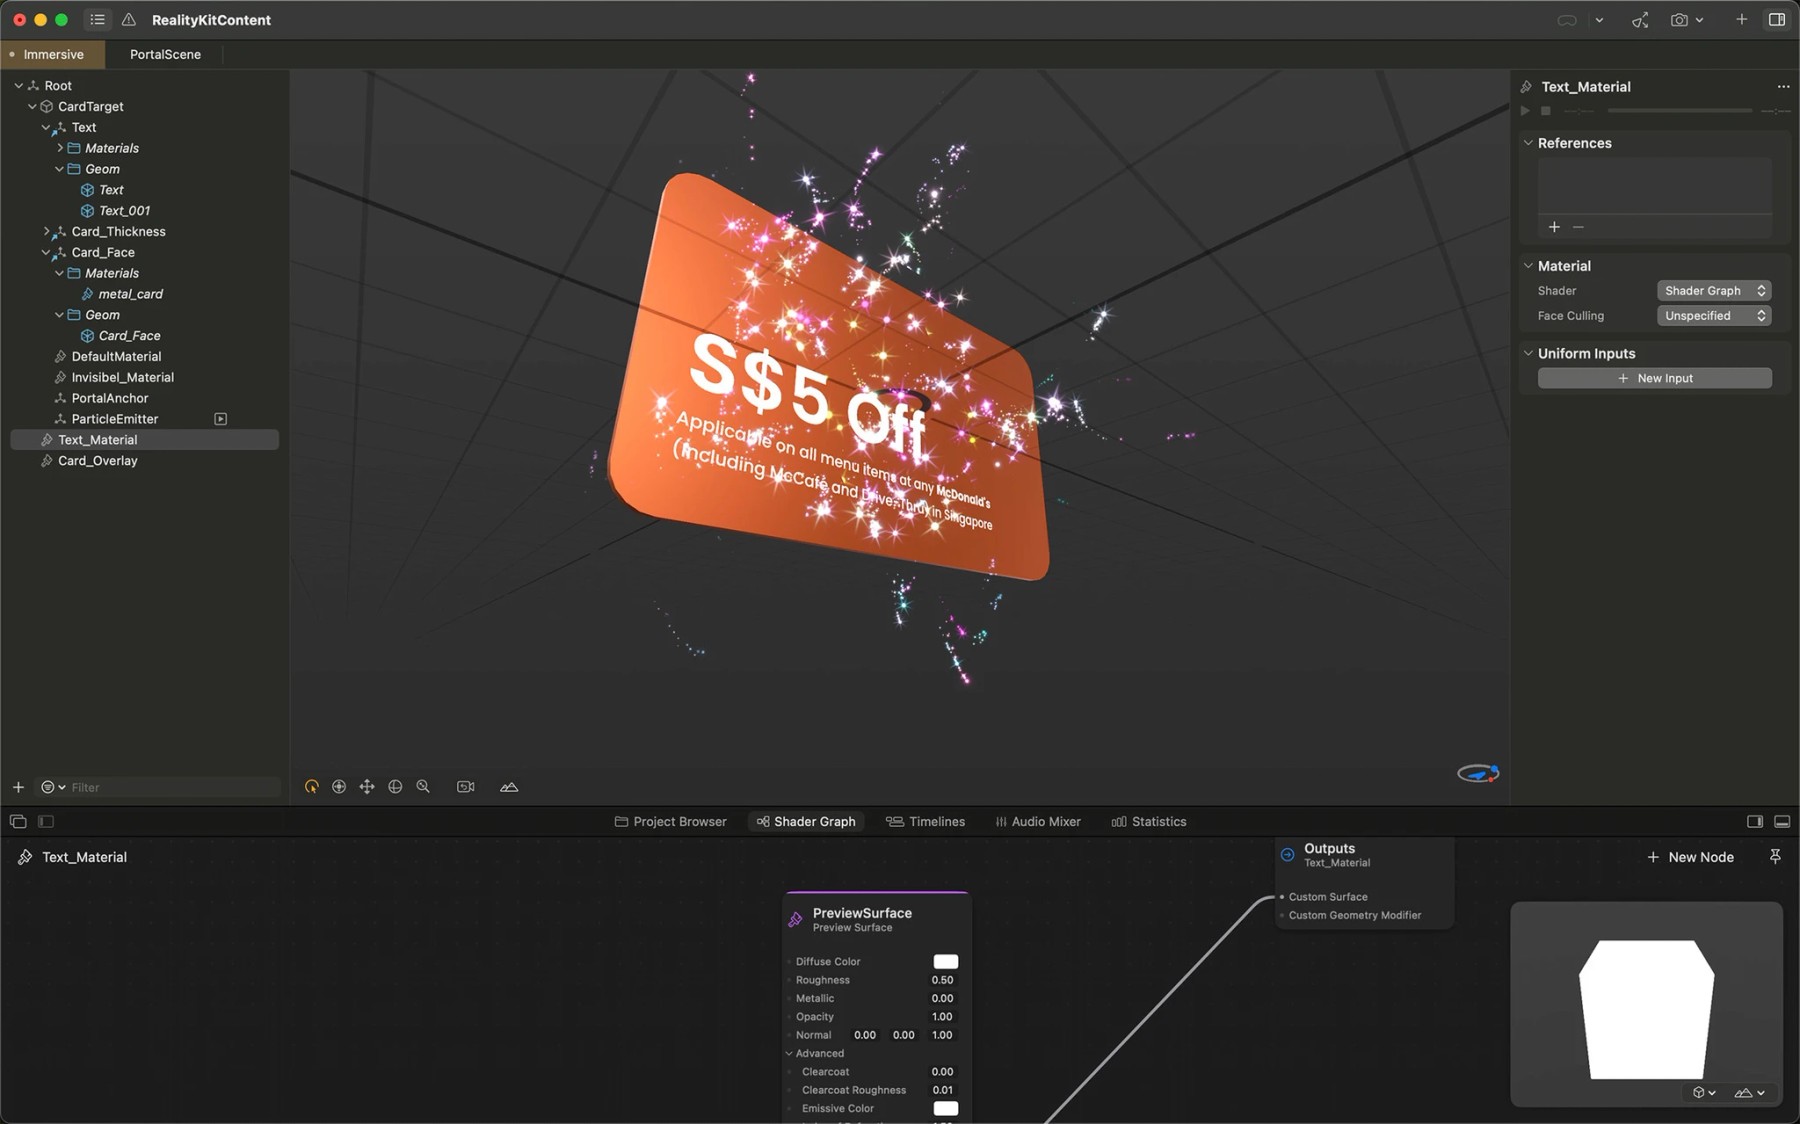Open the Project Browser tab

(670, 822)
